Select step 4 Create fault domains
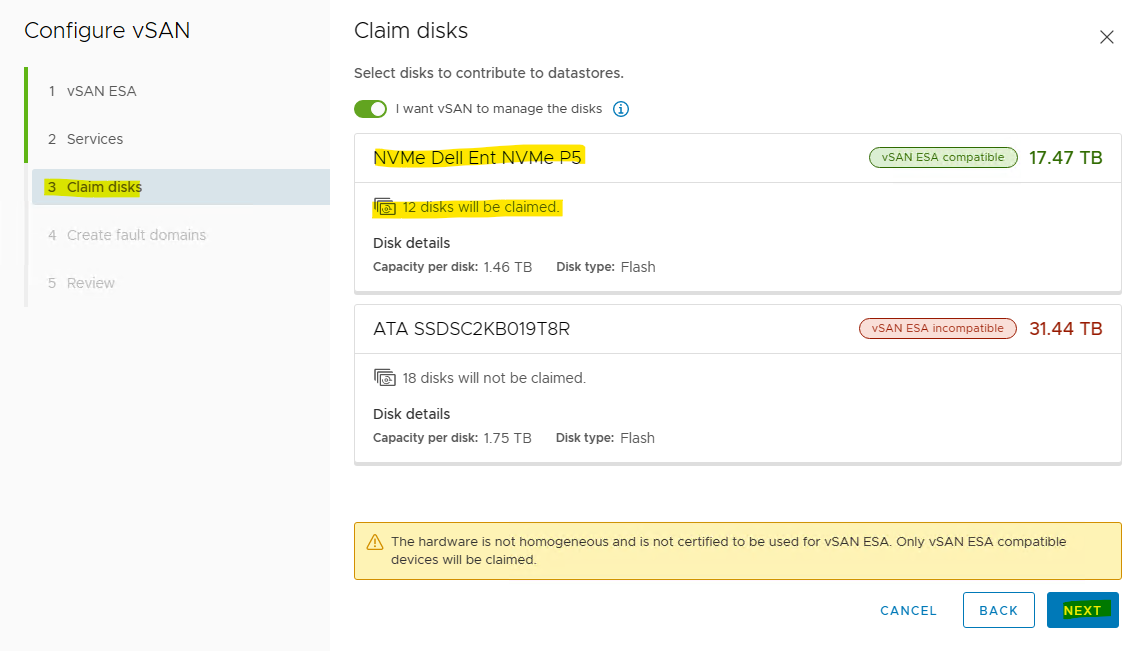This screenshot has height=651, width=1145. tap(136, 235)
